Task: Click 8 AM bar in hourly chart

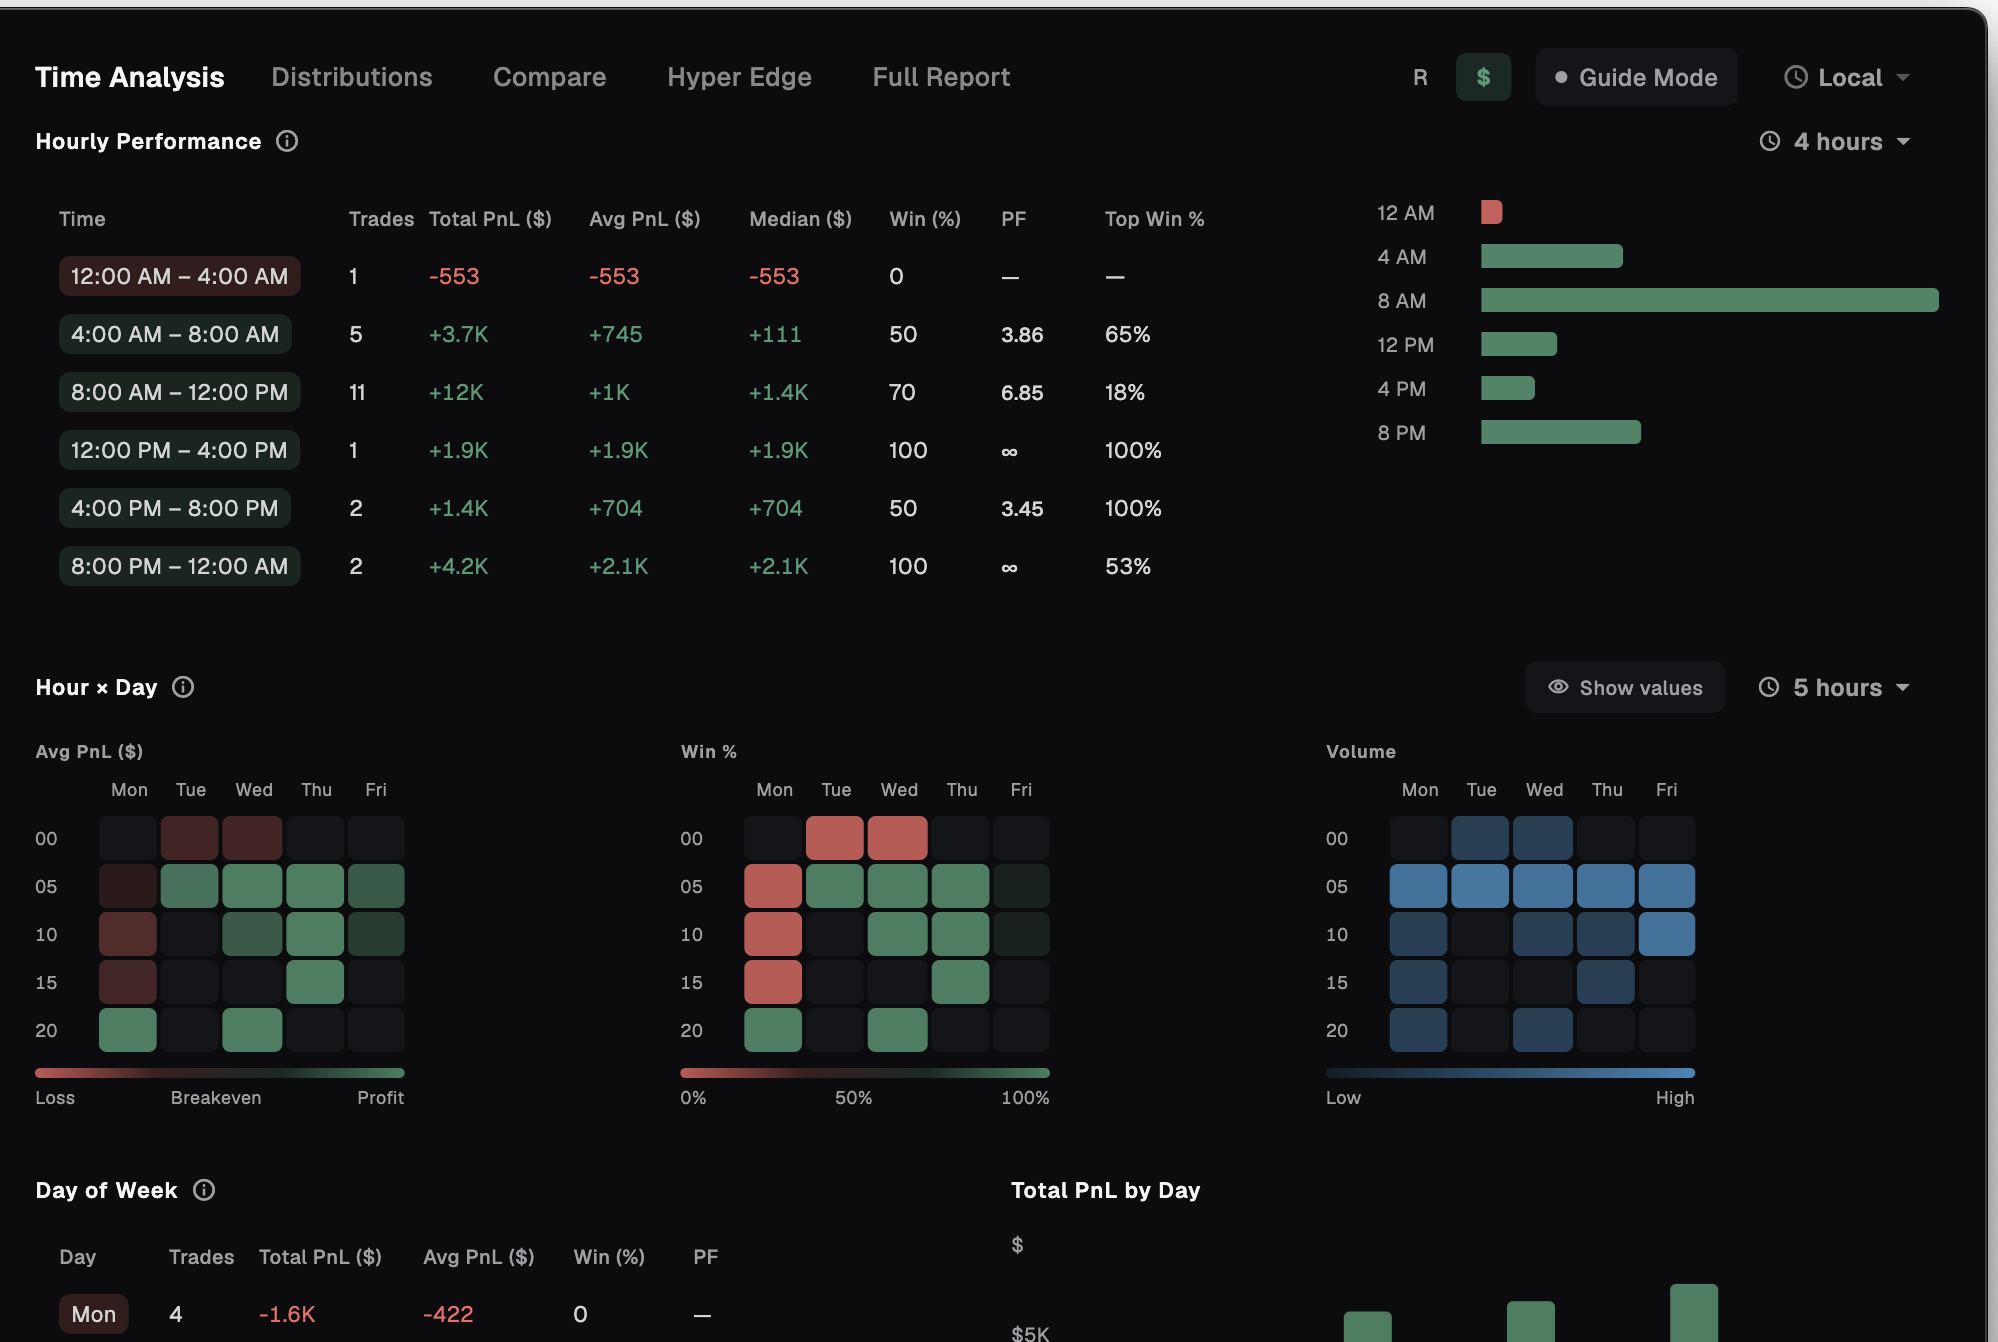Action: coord(1710,300)
